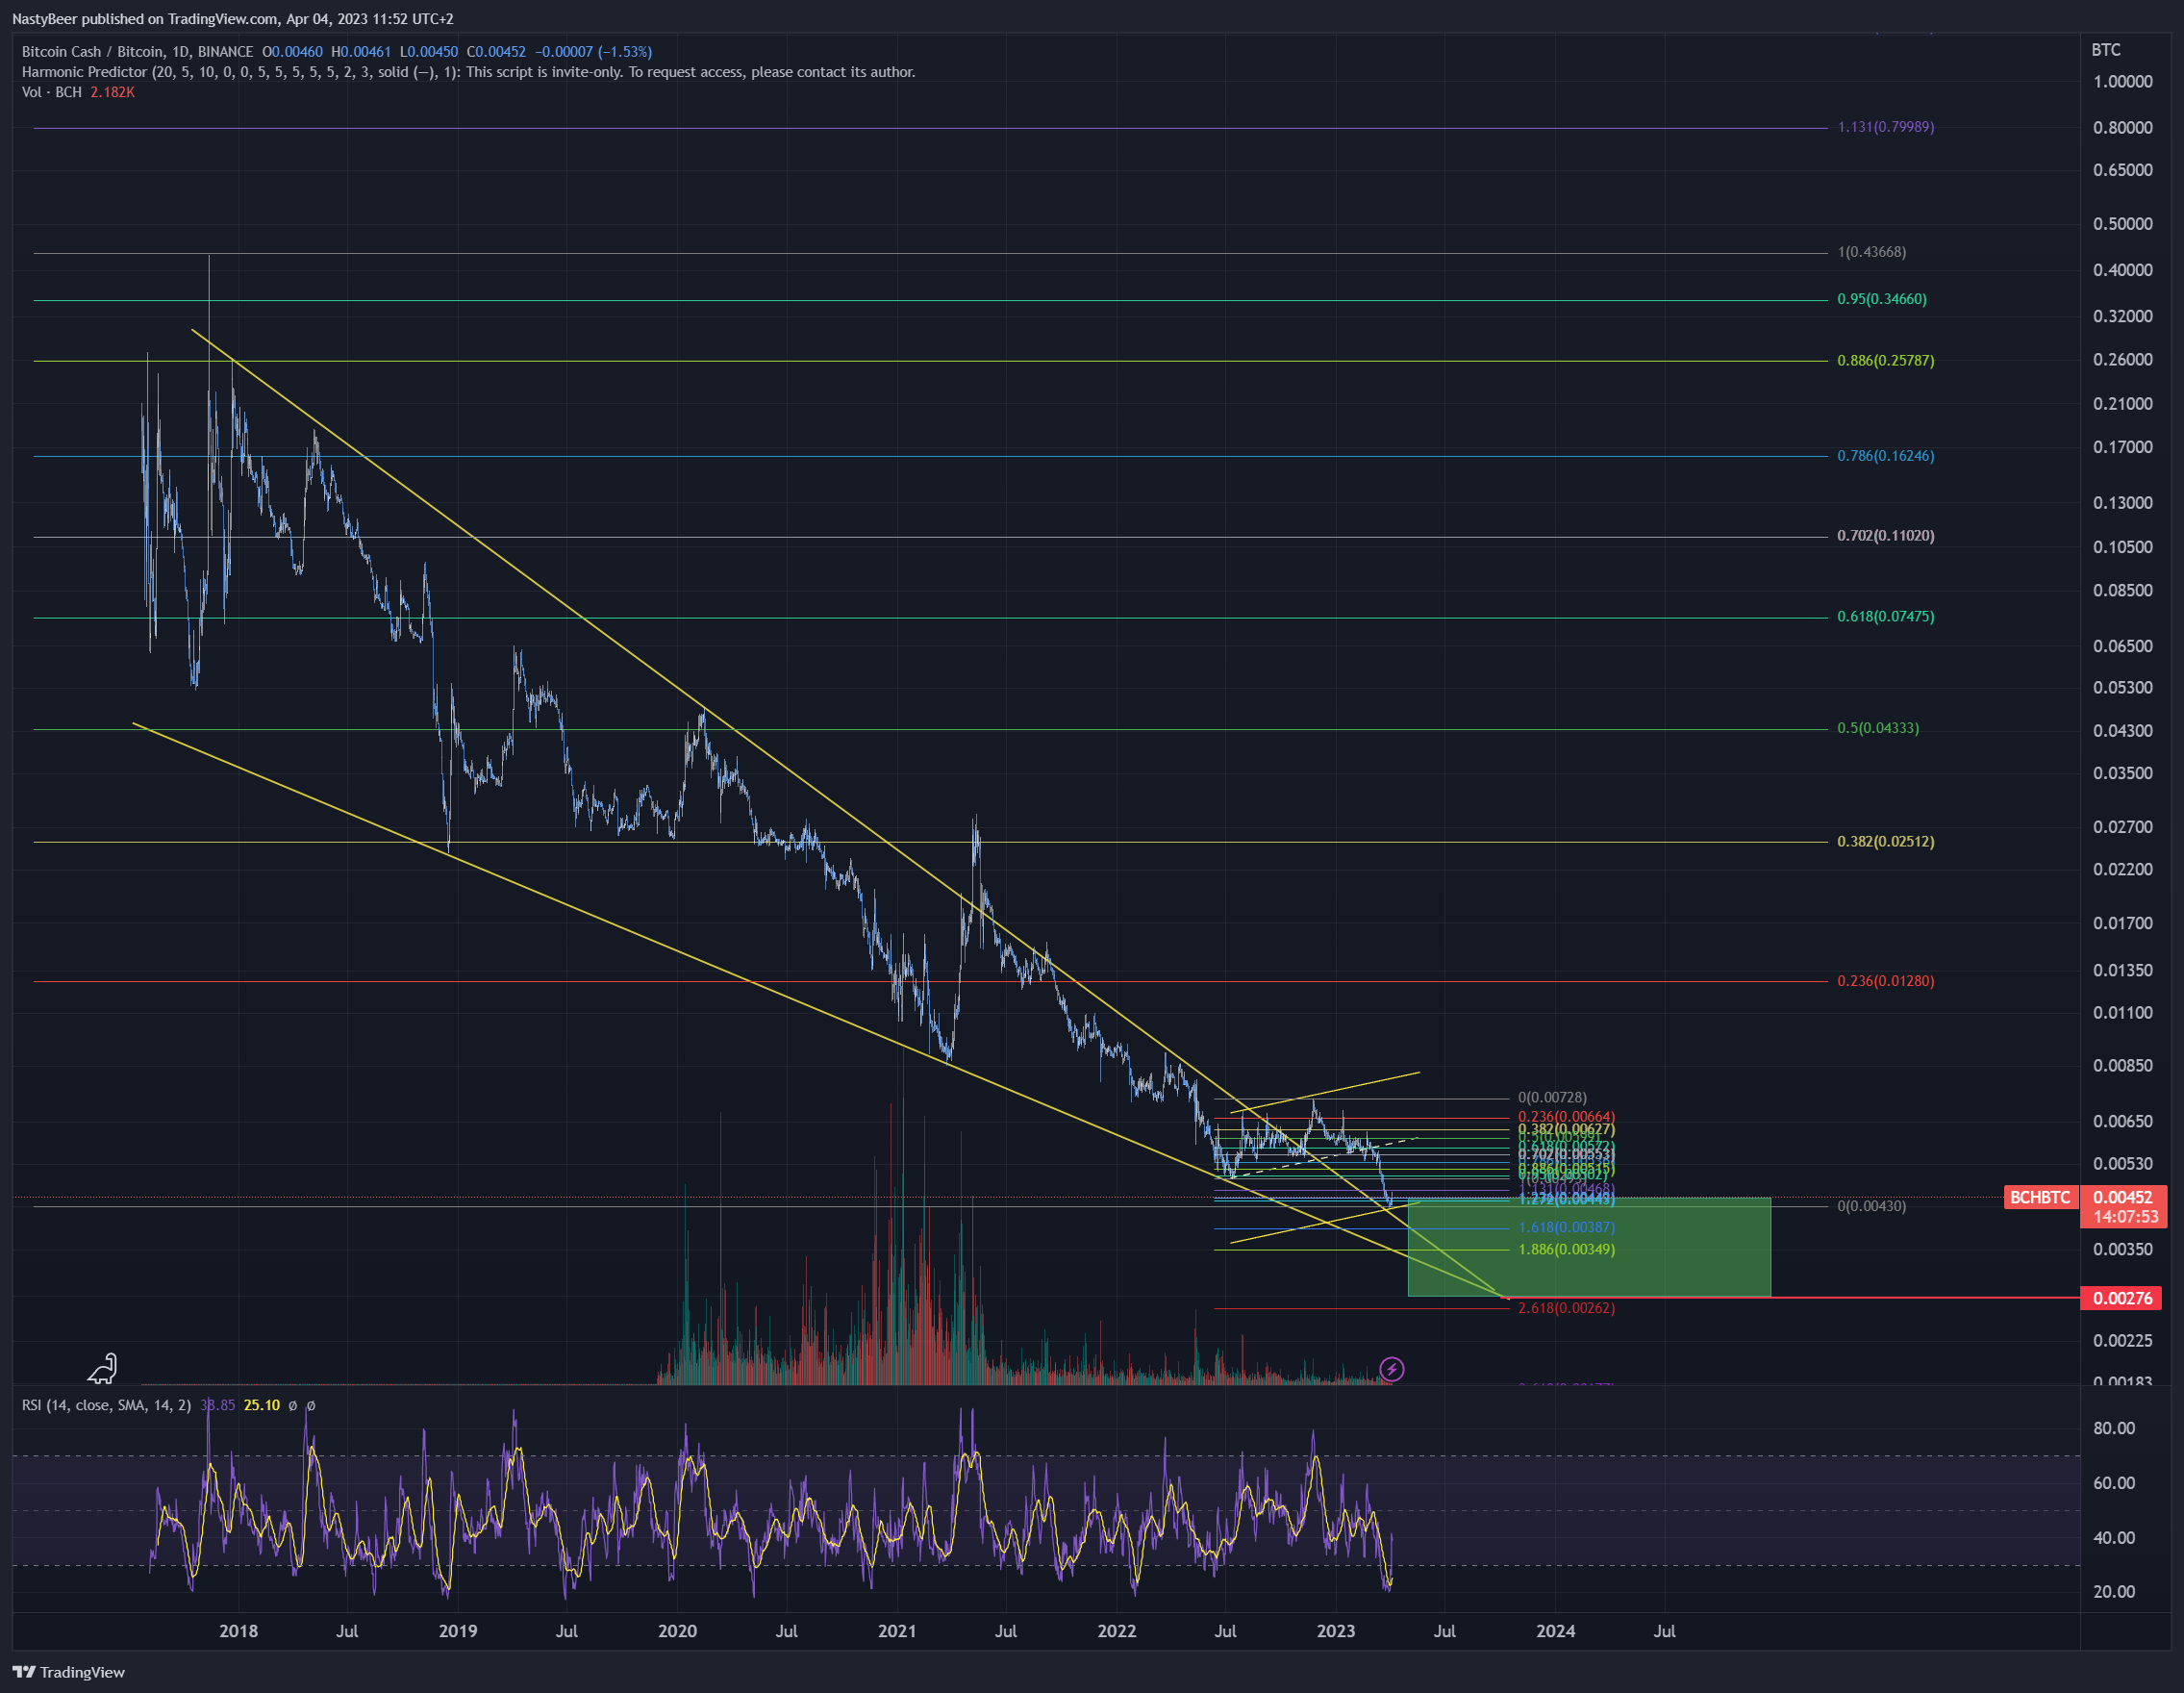Click the dinosaur icon above the volume bars
This screenshot has height=1693, width=2184.
(x=103, y=1368)
